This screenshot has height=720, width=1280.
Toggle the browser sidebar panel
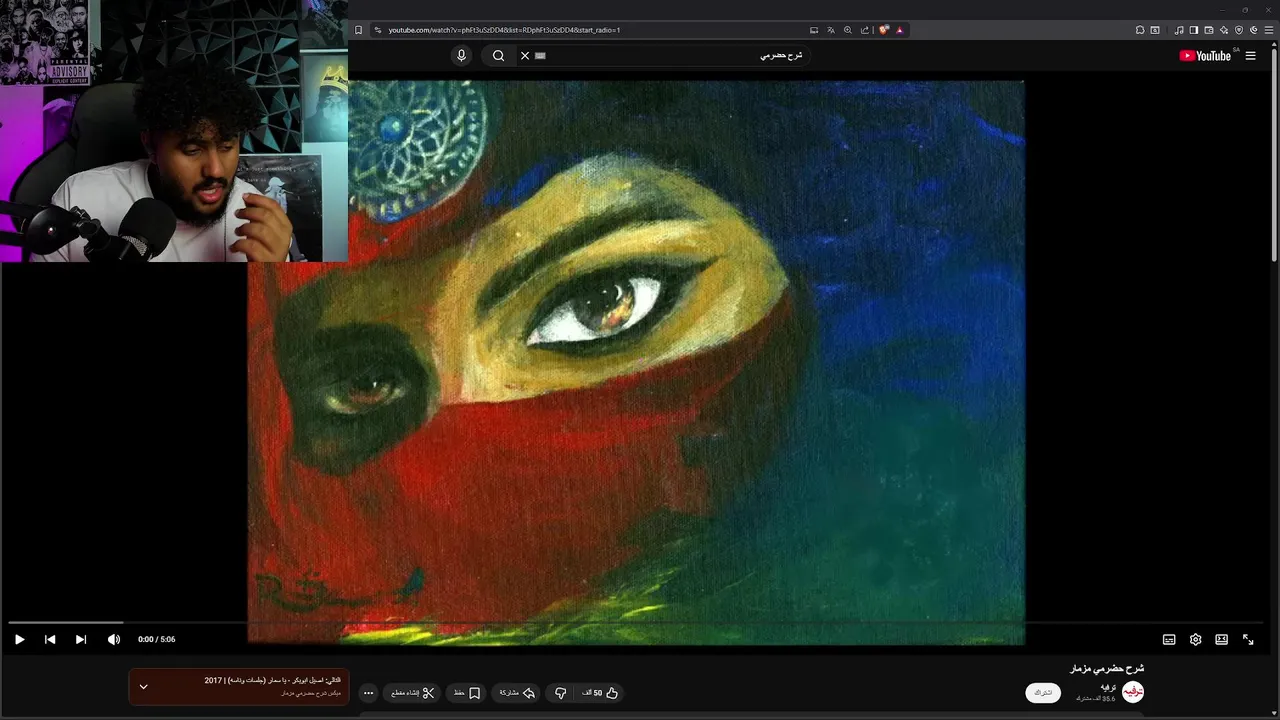[x=1194, y=30]
